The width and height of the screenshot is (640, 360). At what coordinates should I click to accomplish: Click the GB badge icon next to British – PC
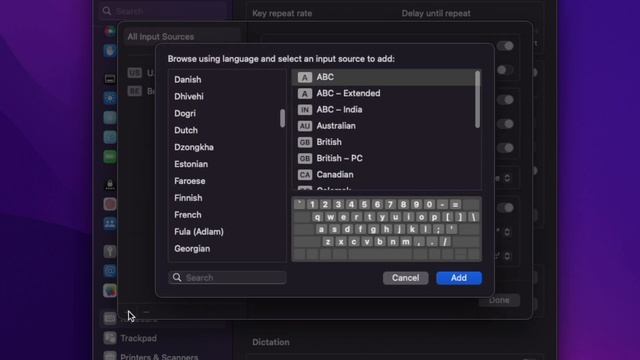click(x=304, y=158)
